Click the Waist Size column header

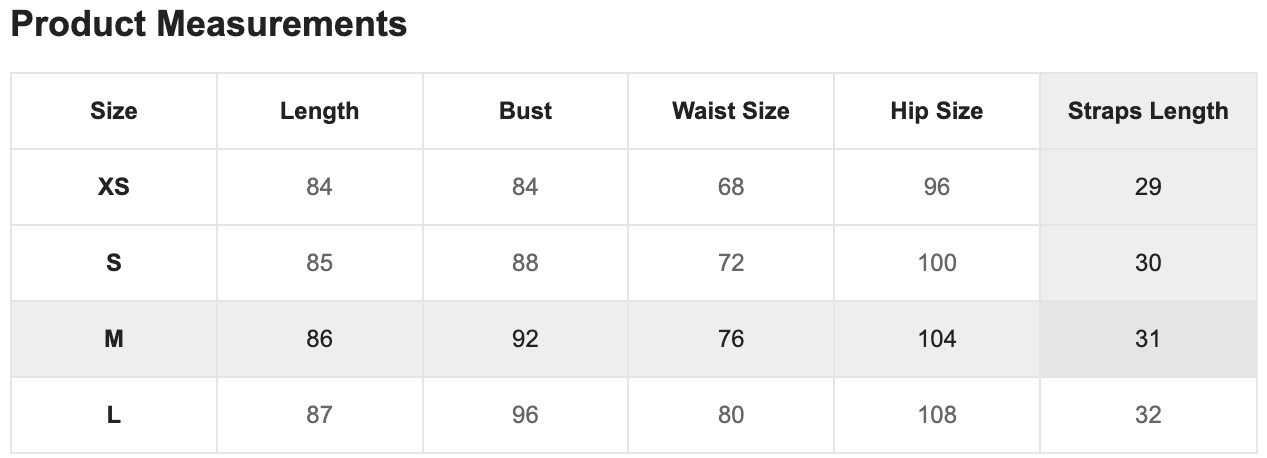tap(731, 111)
